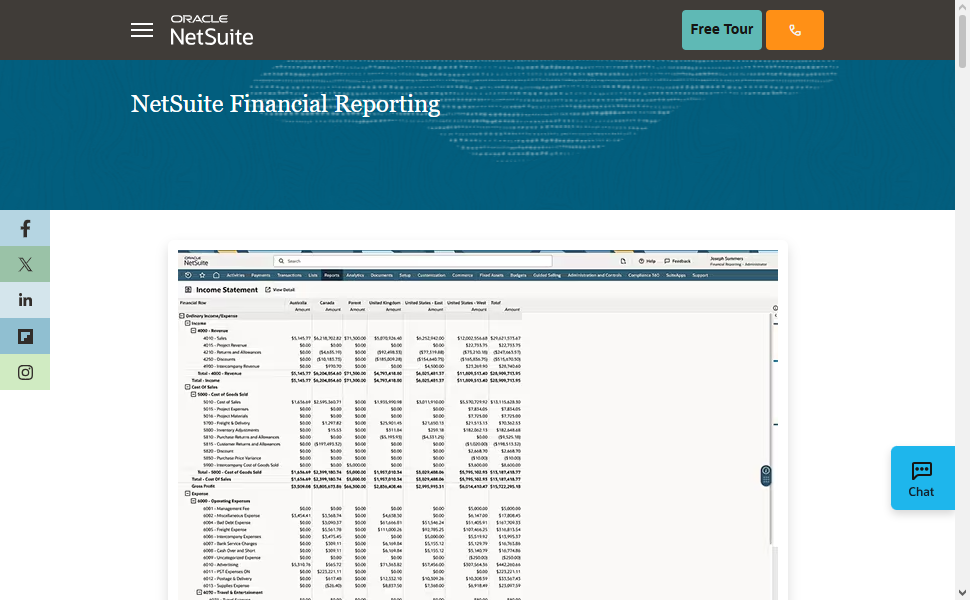Share the page on Flipboard

25,336
